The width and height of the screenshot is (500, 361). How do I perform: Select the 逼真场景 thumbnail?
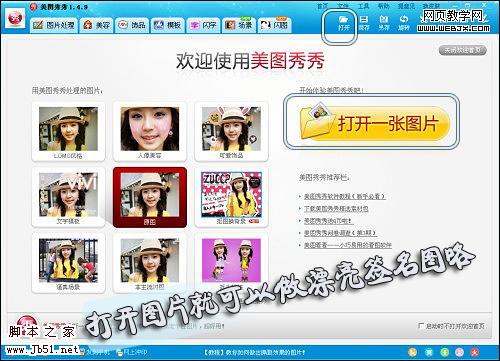pos(68,263)
